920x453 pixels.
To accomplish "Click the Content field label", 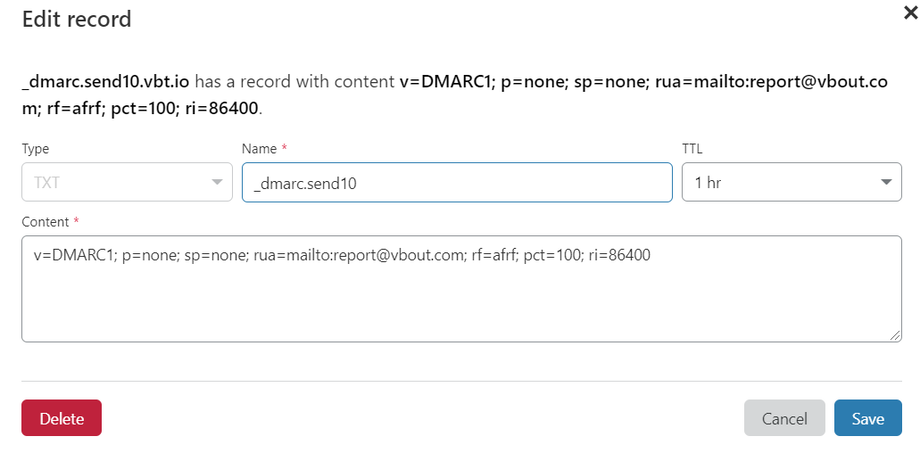I will (44, 222).
